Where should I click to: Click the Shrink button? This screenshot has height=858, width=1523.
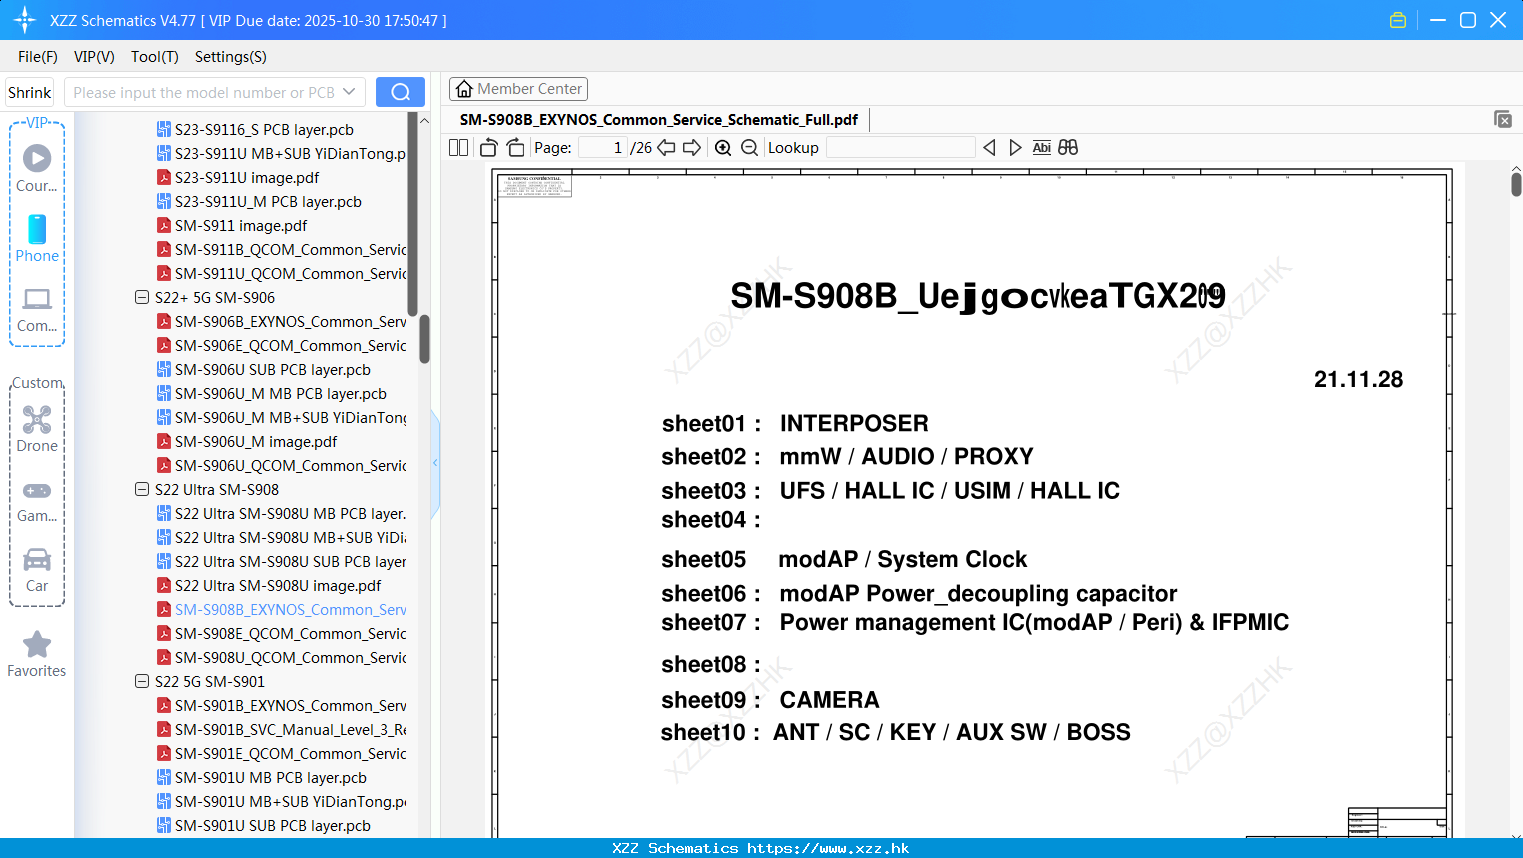[x=30, y=92]
